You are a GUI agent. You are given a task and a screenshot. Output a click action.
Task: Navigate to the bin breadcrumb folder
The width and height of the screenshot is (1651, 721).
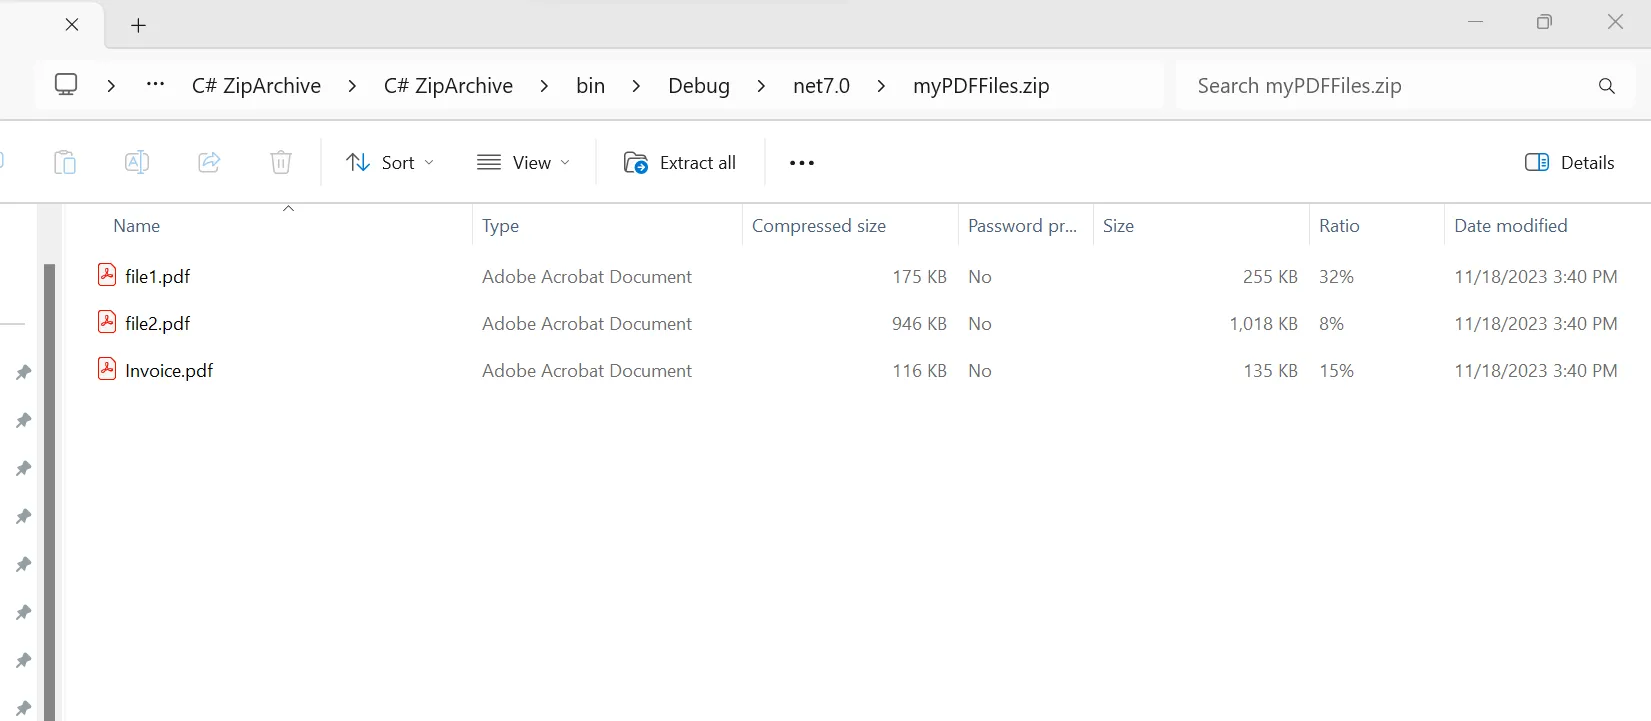(x=590, y=86)
